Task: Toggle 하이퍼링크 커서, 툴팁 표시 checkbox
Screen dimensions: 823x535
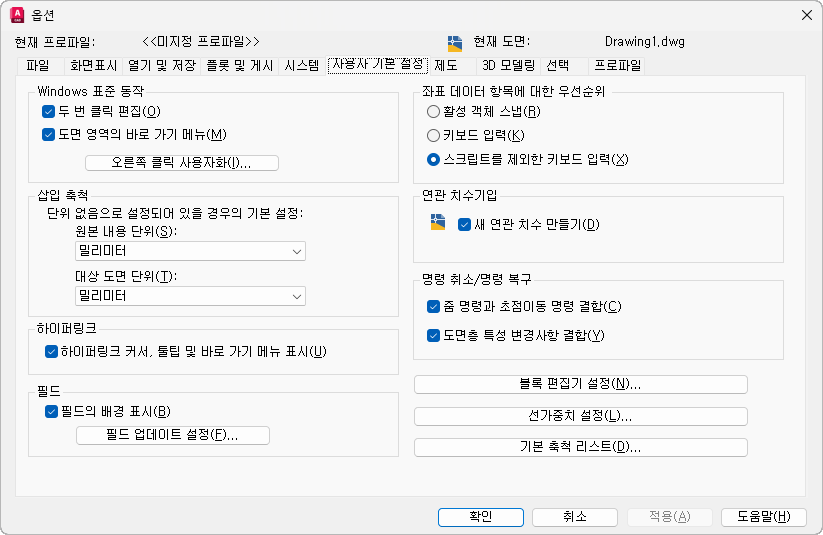Action: (52, 351)
